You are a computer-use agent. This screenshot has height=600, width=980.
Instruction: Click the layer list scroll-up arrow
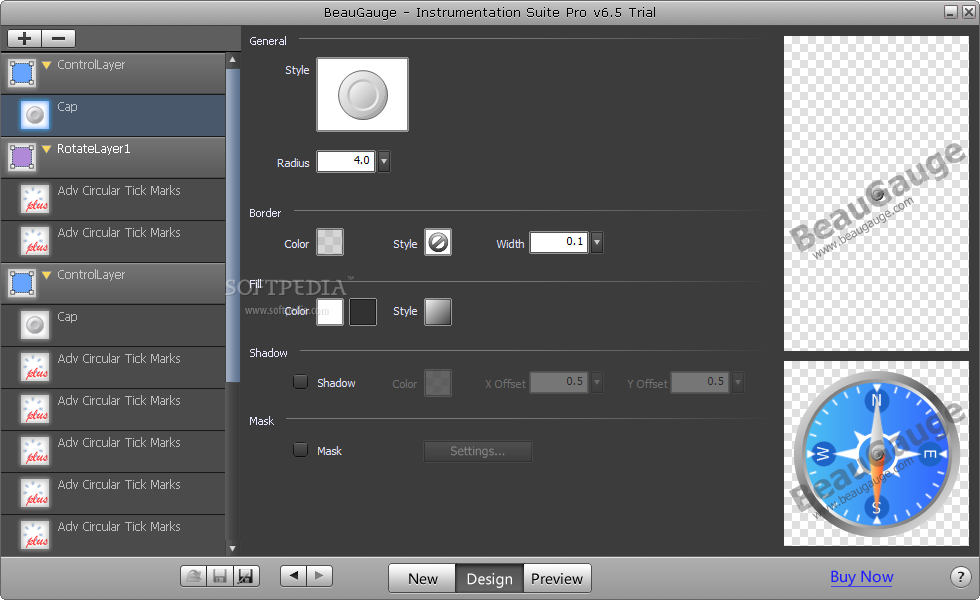click(x=232, y=60)
